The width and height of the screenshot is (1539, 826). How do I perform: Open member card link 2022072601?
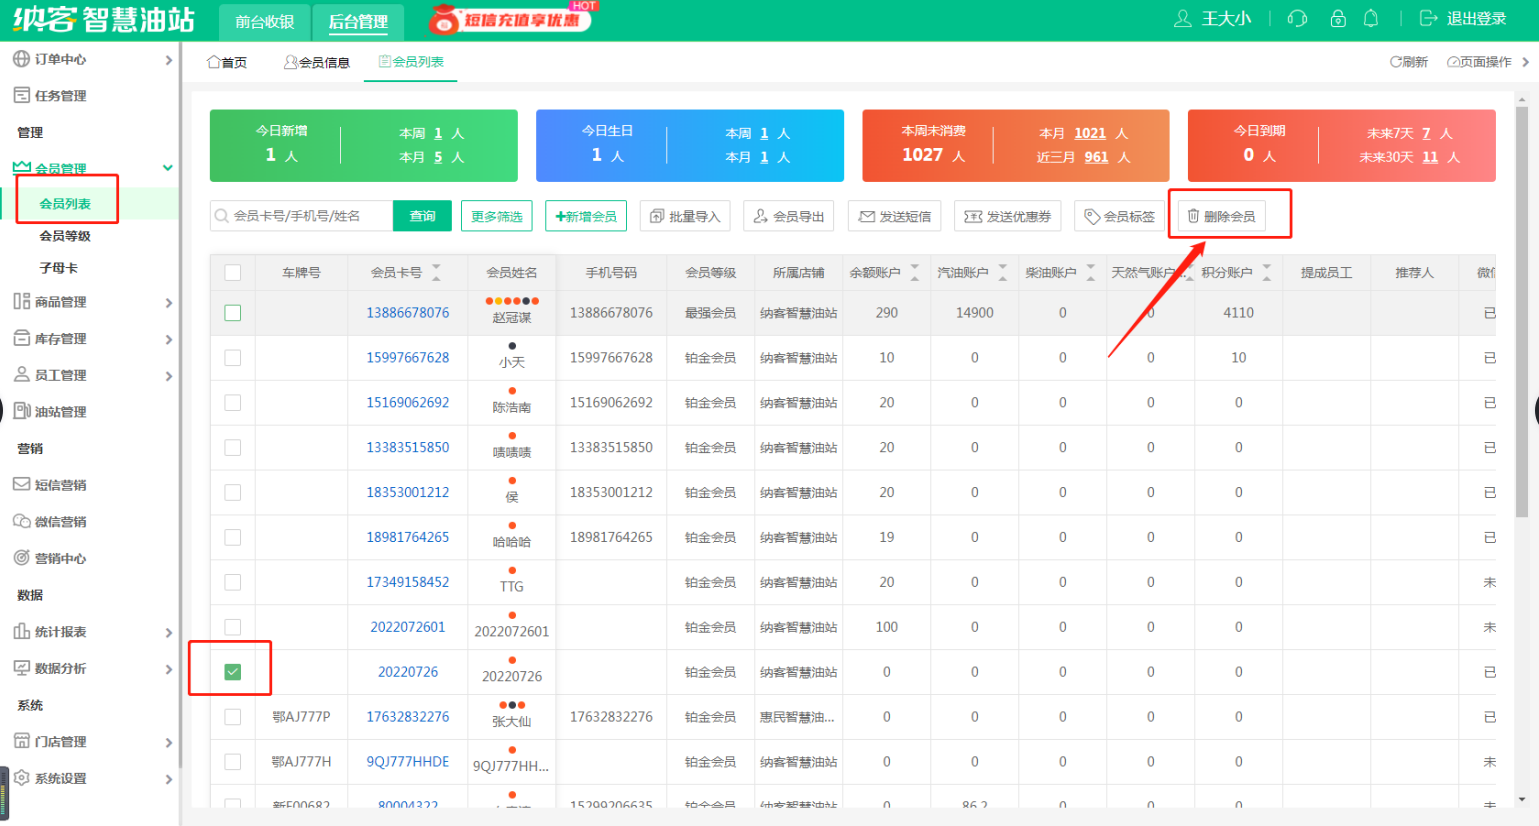pyautogui.click(x=408, y=627)
